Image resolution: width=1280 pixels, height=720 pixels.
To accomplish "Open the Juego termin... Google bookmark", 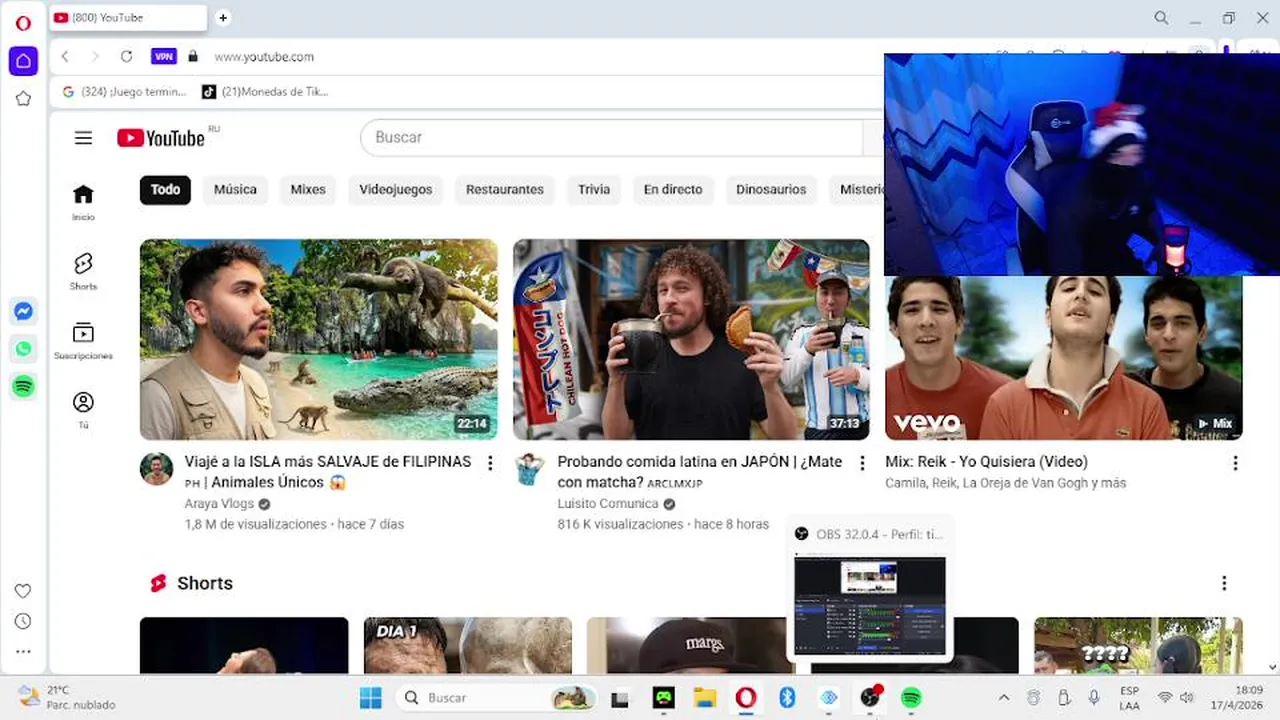I will (124, 92).
